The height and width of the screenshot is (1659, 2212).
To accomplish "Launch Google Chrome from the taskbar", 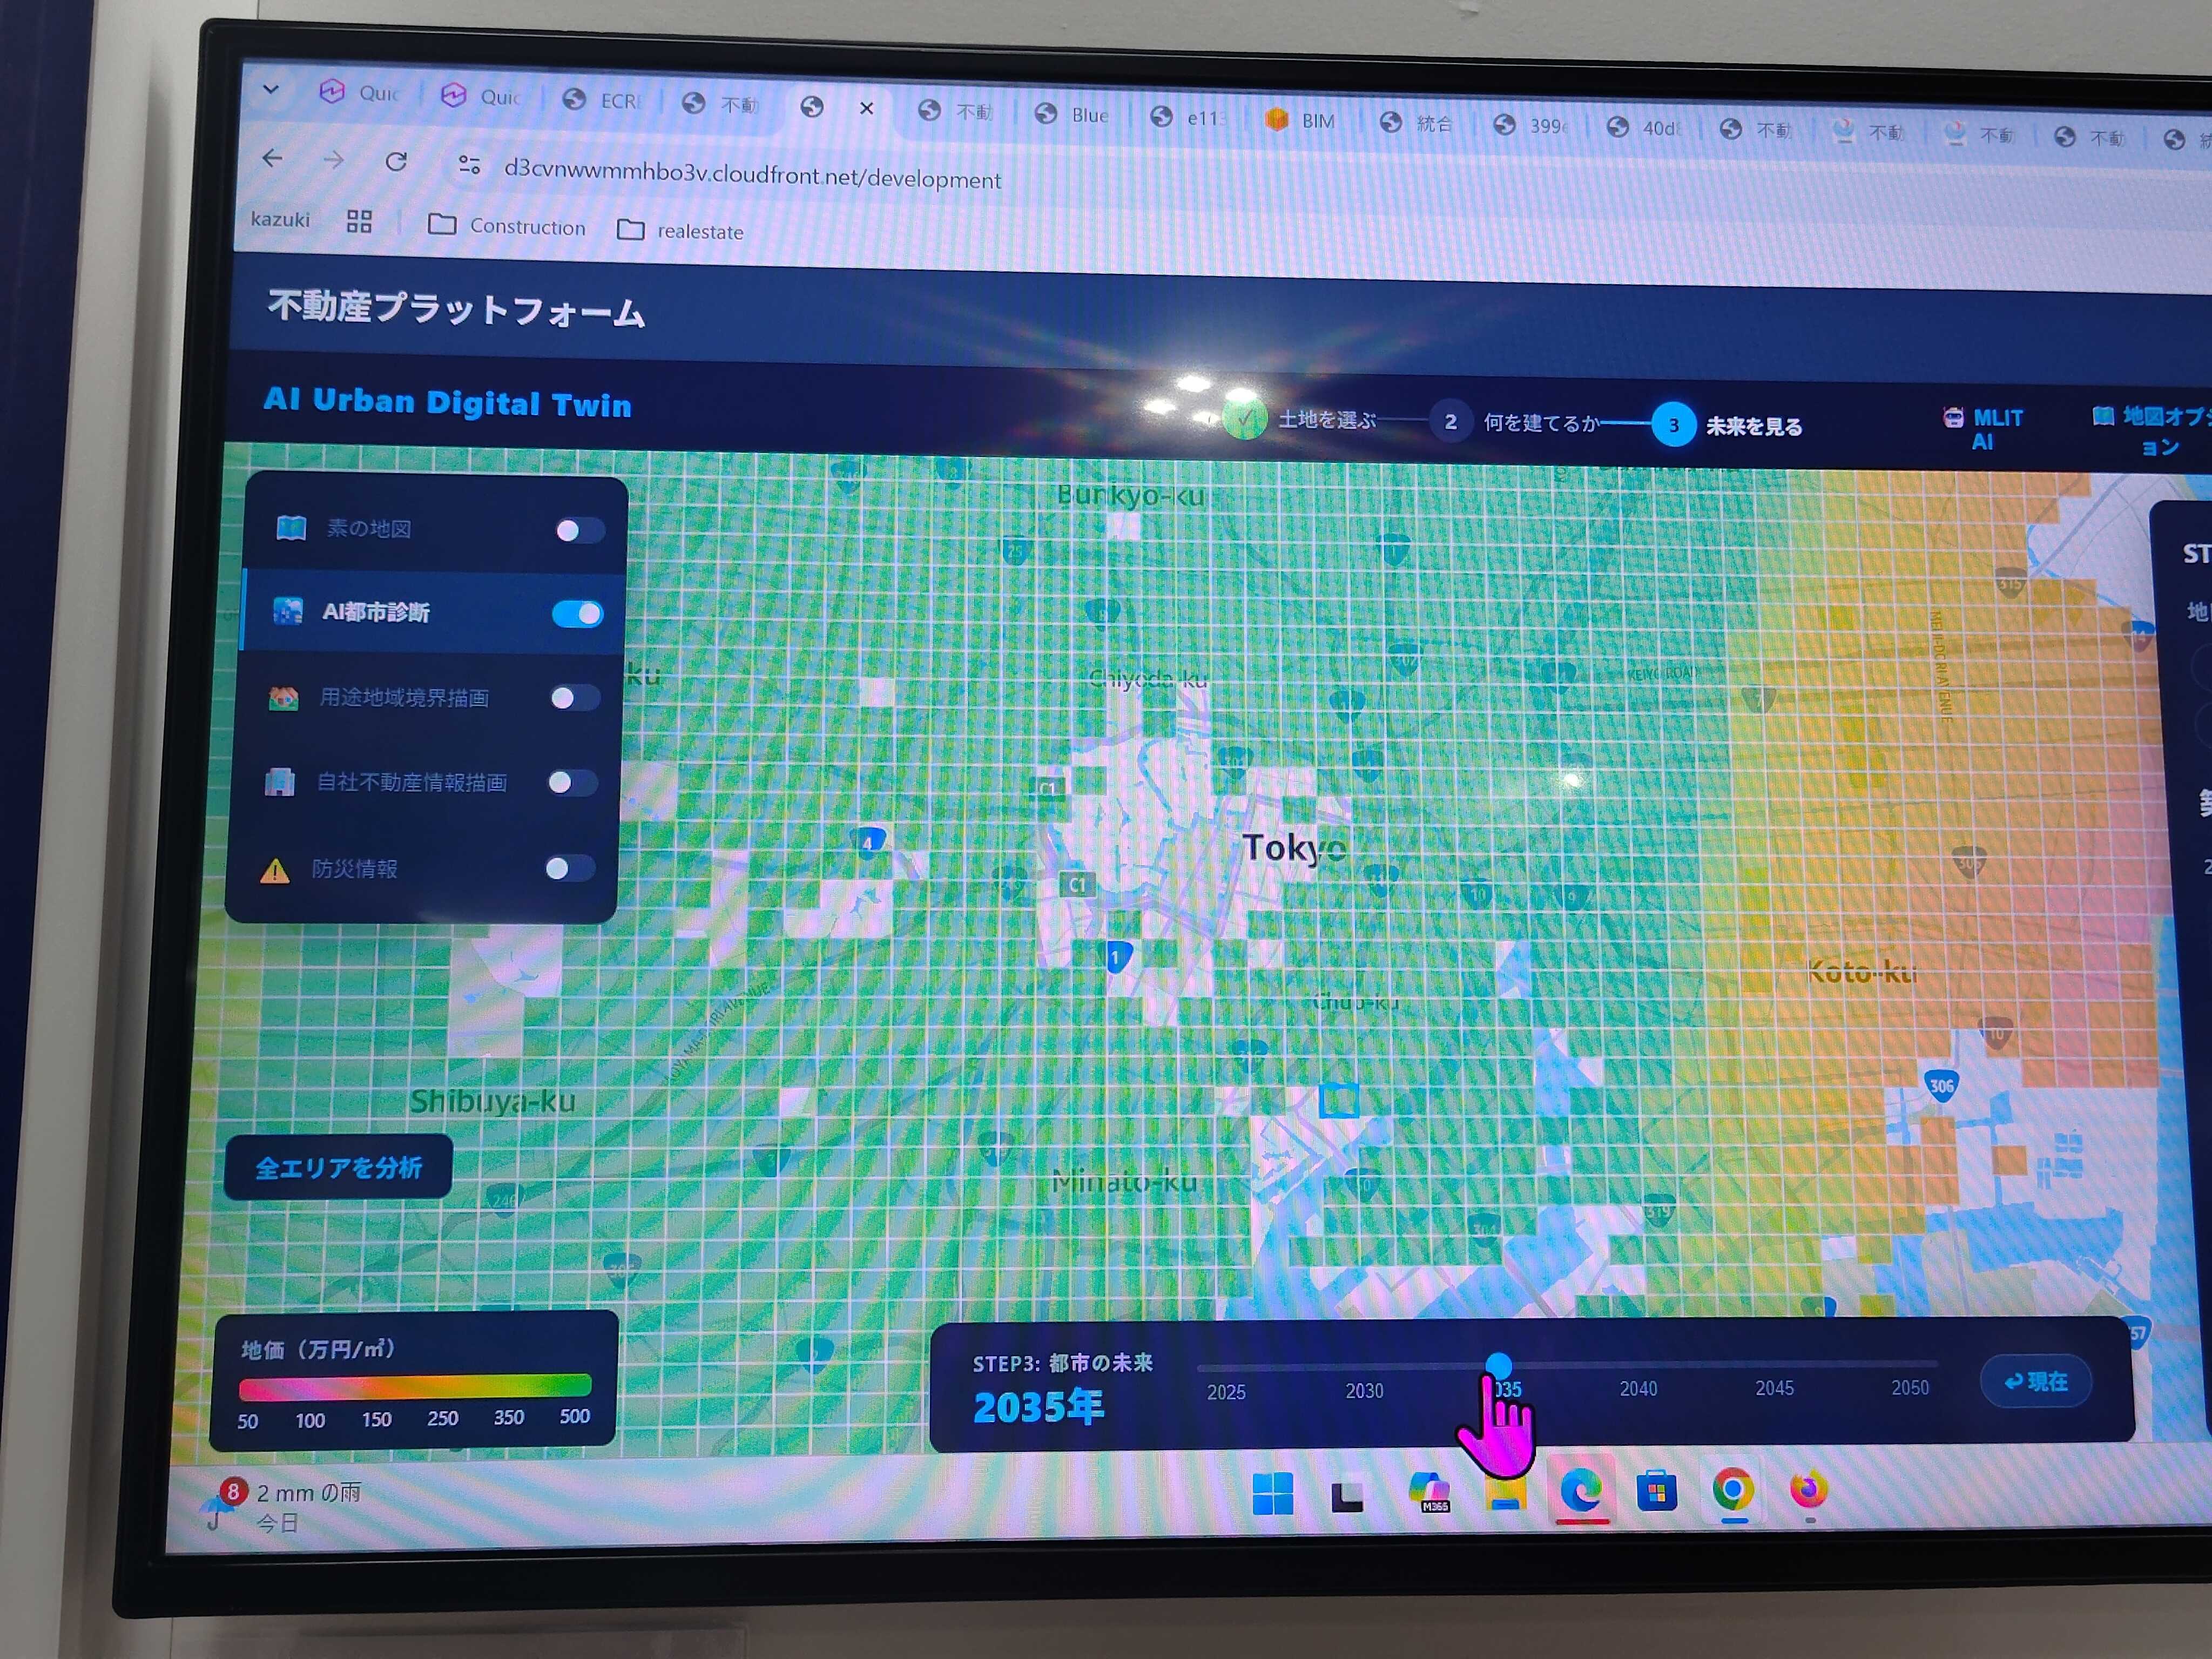I will (1733, 1490).
